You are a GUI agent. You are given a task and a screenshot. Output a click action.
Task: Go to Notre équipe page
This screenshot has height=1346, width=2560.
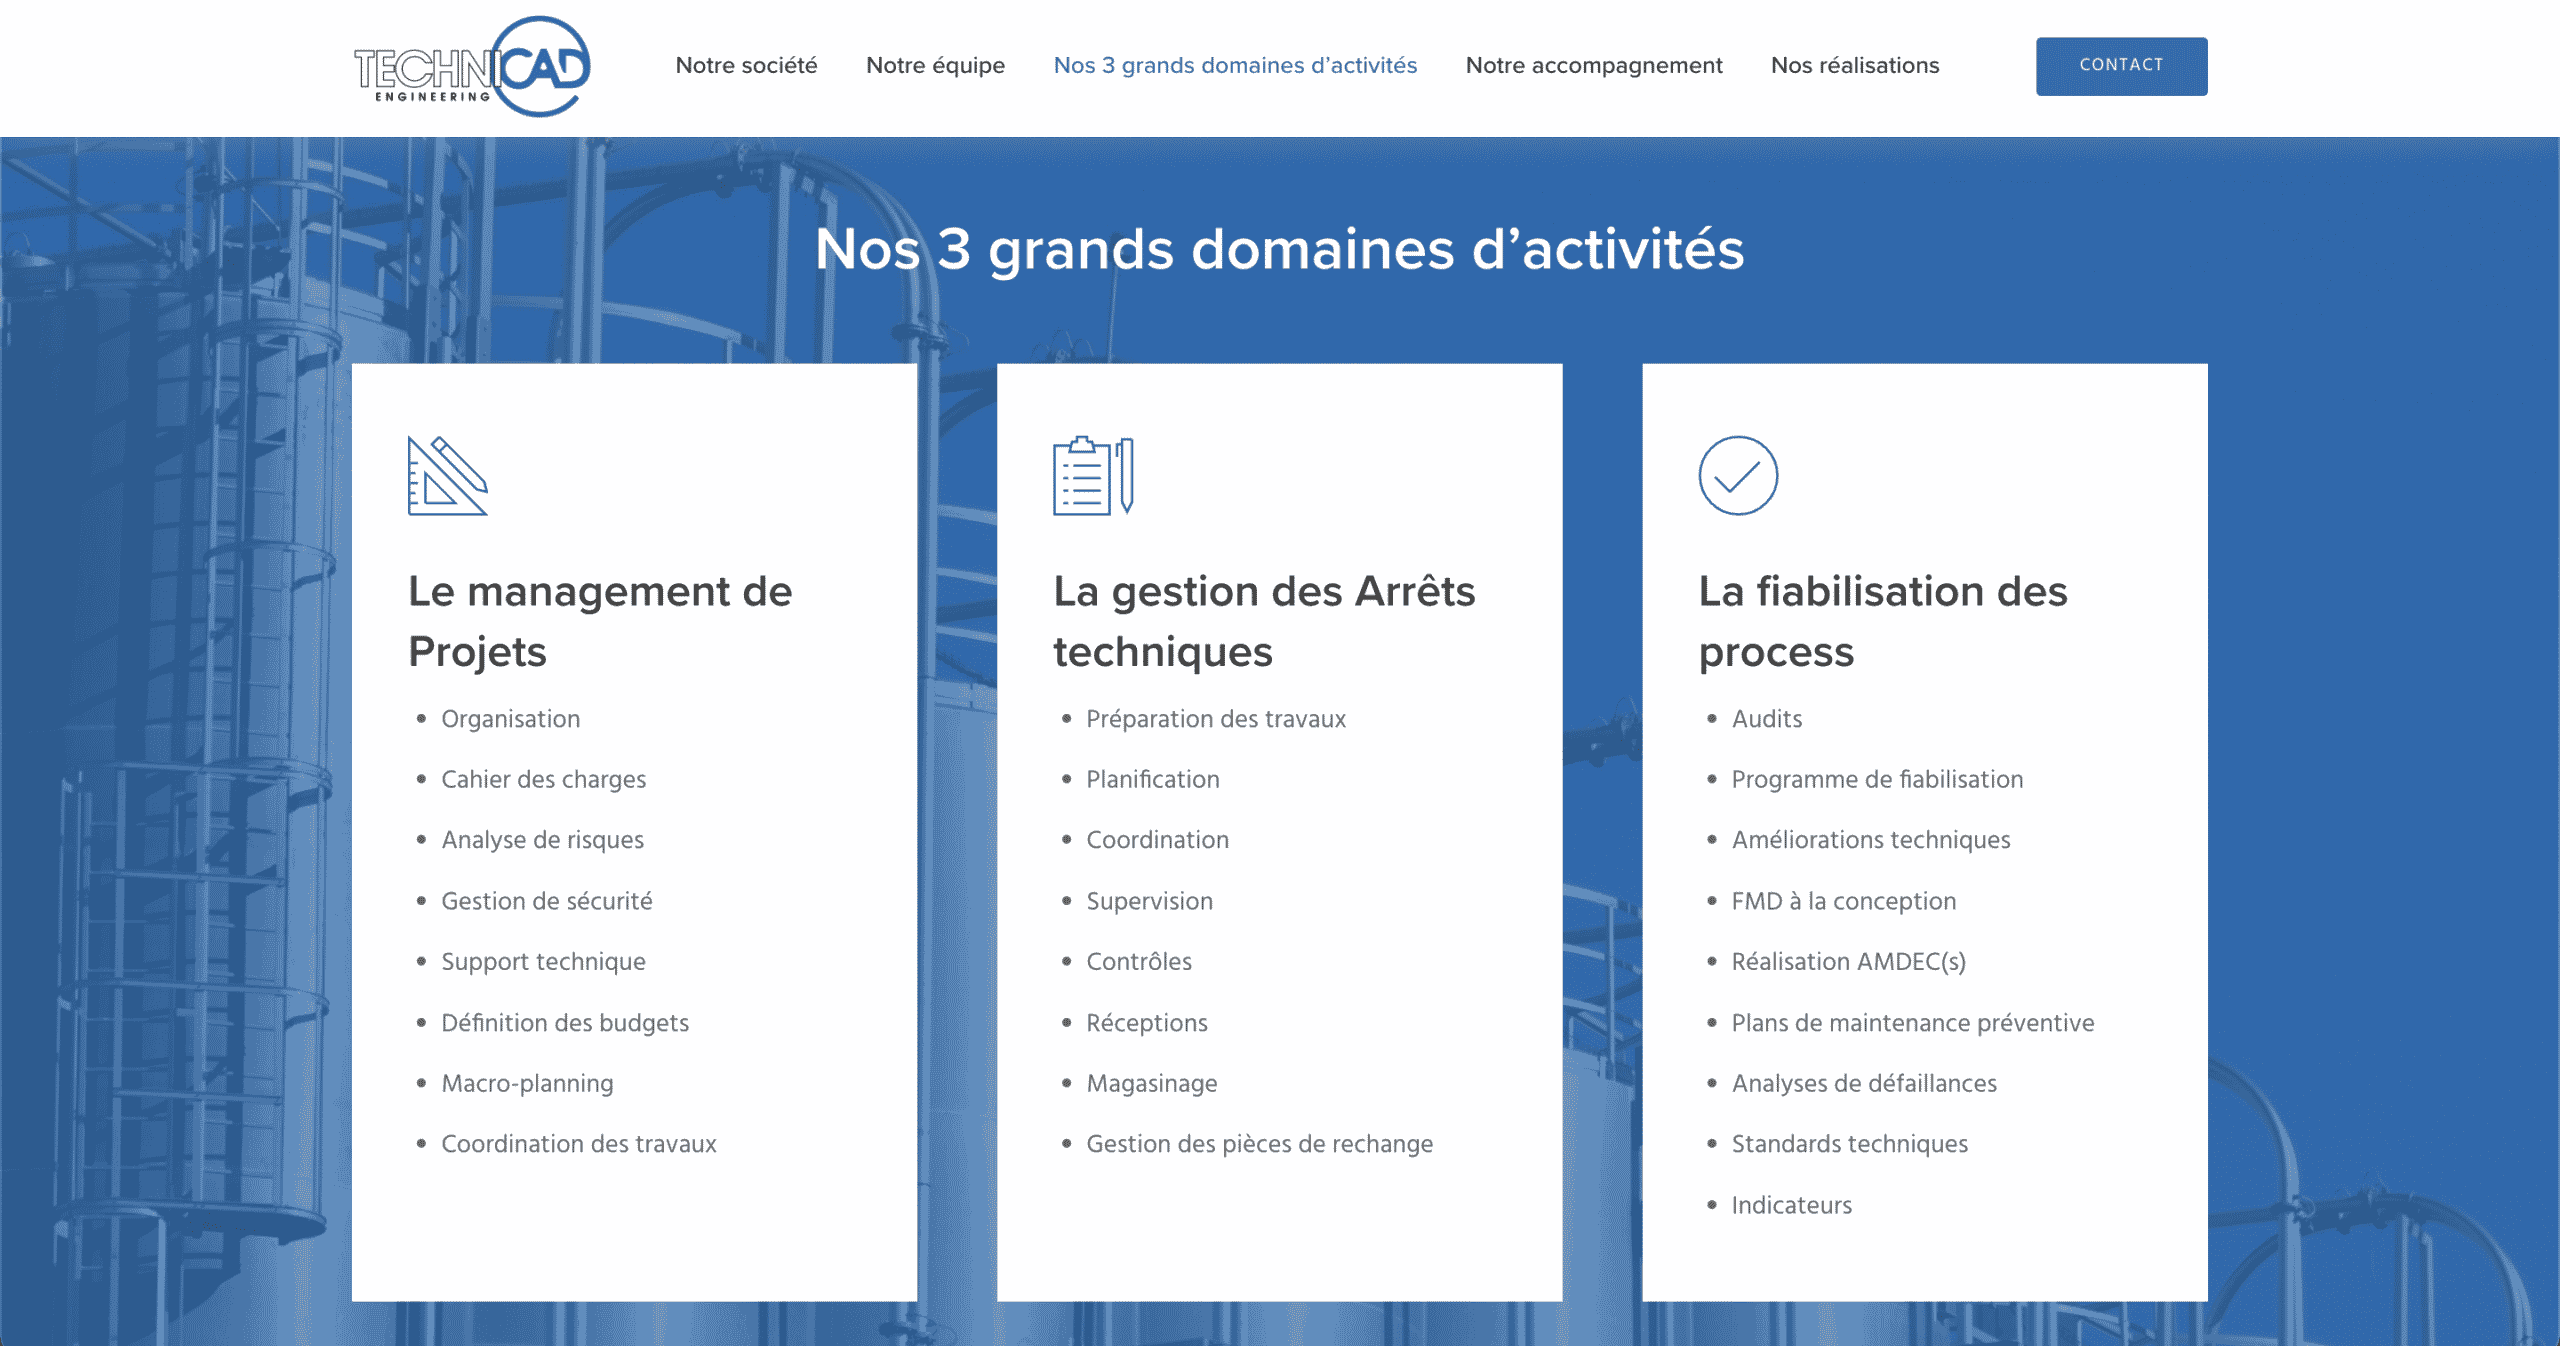tap(935, 66)
